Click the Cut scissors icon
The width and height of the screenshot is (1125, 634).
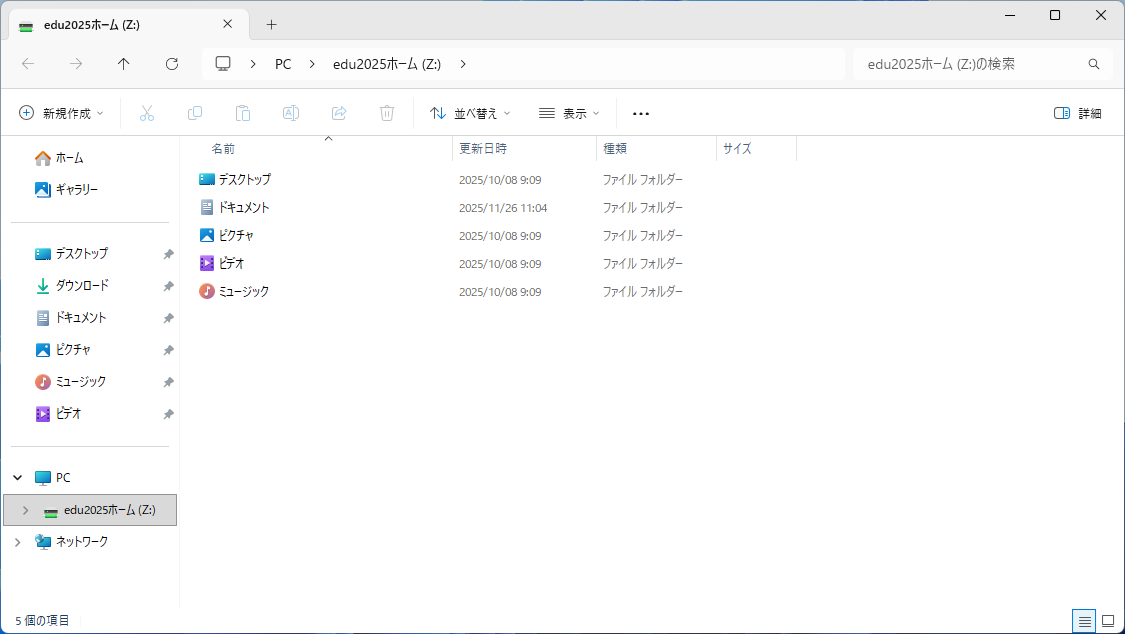point(147,113)
